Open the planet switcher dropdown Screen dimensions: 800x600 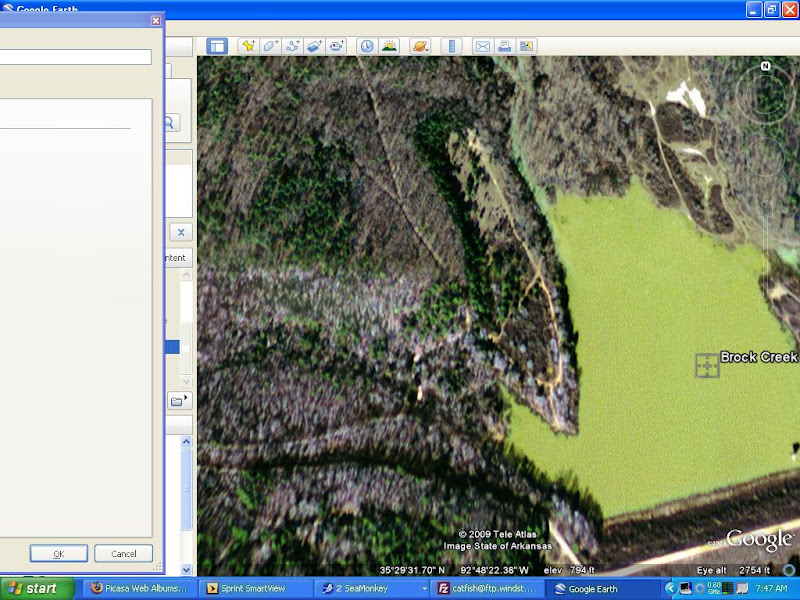tap(420, 46)
